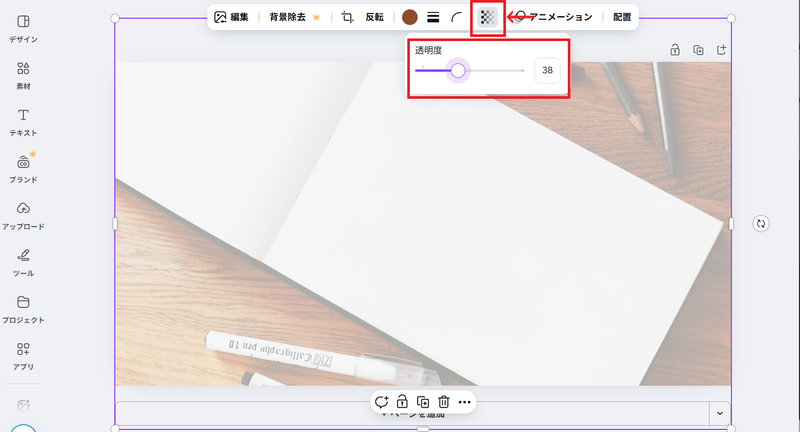
Task: Open the 素材 elements panel
Action: click(23, 76)
